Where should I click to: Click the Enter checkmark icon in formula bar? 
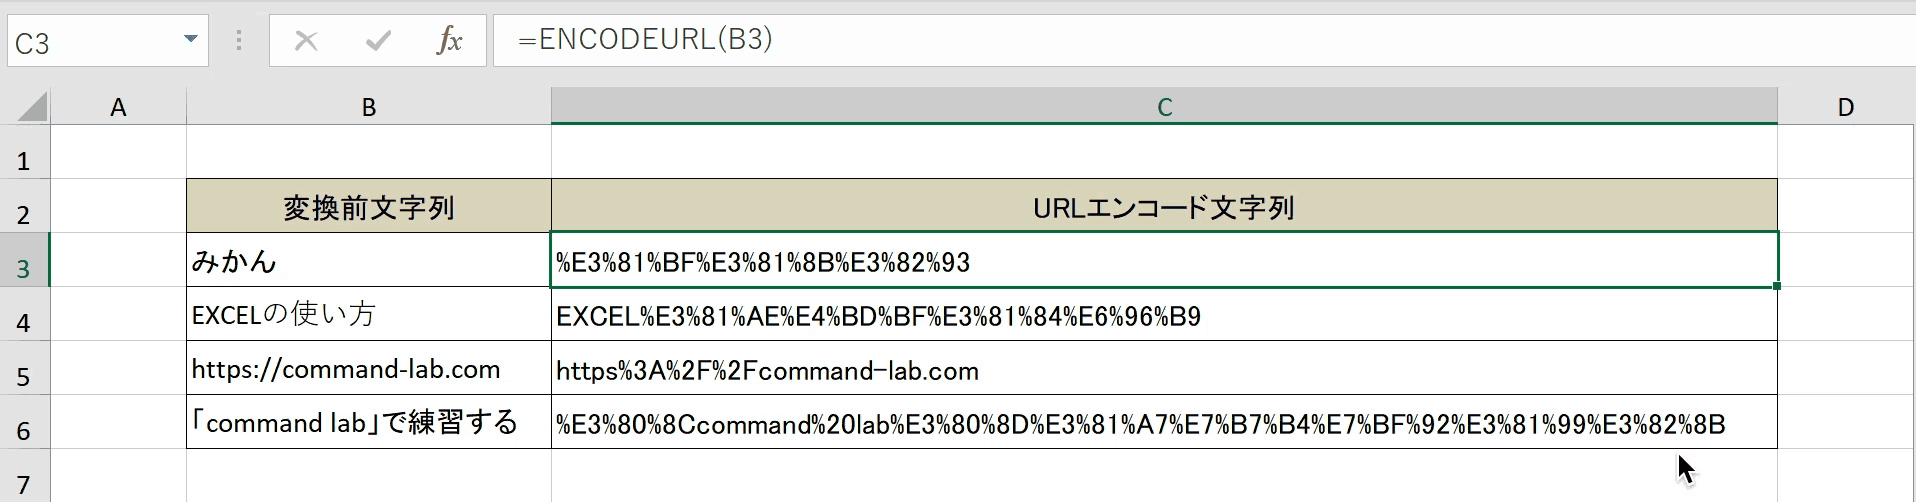(378, 41)
